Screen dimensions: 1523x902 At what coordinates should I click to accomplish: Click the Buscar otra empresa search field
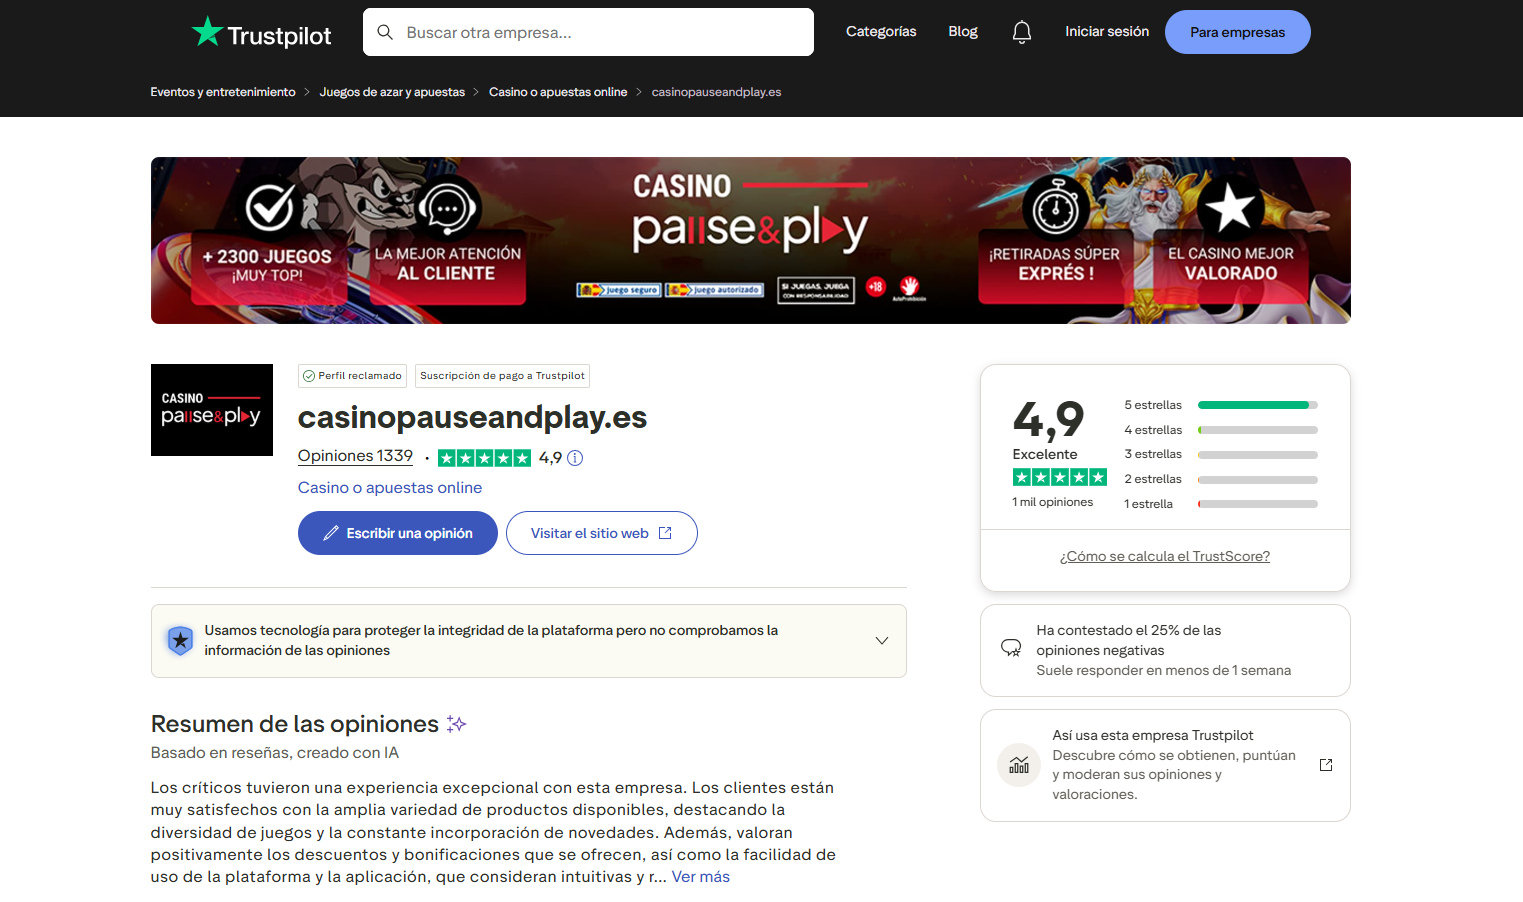coord(588,32)
